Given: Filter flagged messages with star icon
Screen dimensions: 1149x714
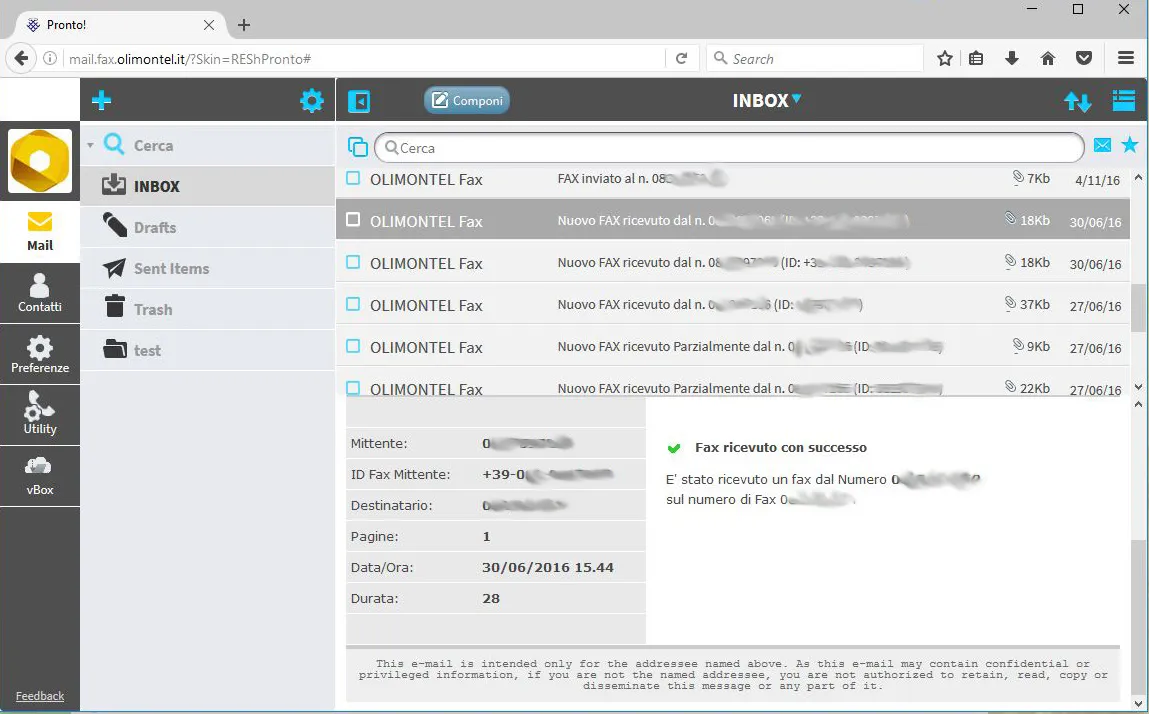Looking at the screenshot, I should [1130, 146].
